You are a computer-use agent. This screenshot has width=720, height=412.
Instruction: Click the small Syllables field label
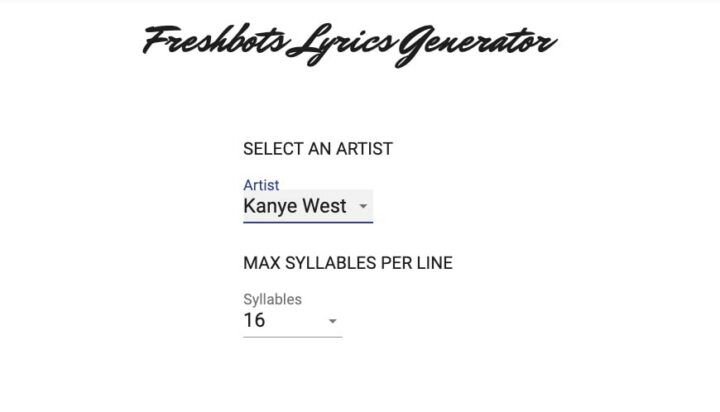272,299
